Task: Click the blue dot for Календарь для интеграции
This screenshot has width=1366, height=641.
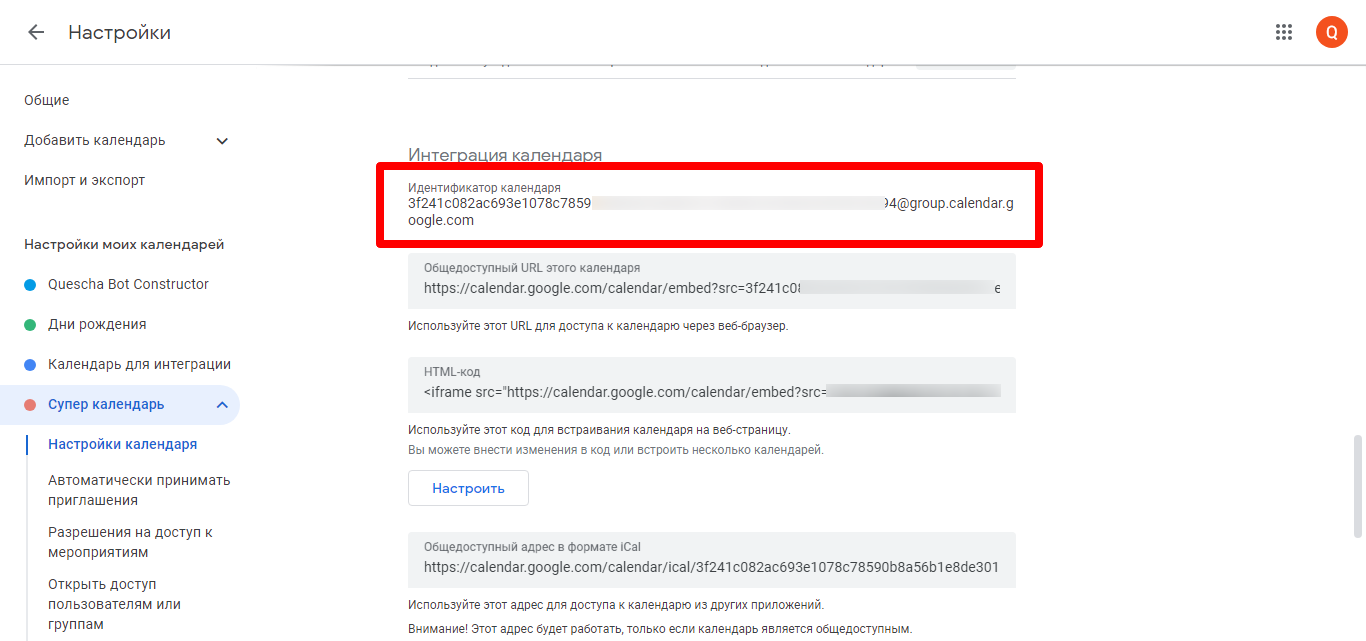Action: [30, 365]
